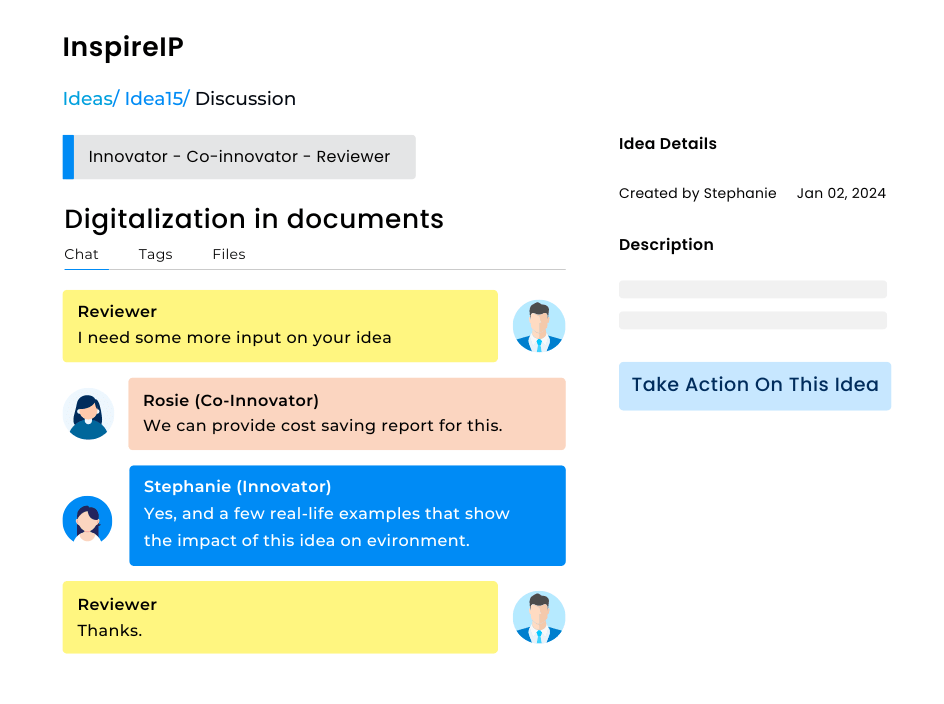
Task: Select Rosie's cost saving report message
Action: tap(346, 414)
